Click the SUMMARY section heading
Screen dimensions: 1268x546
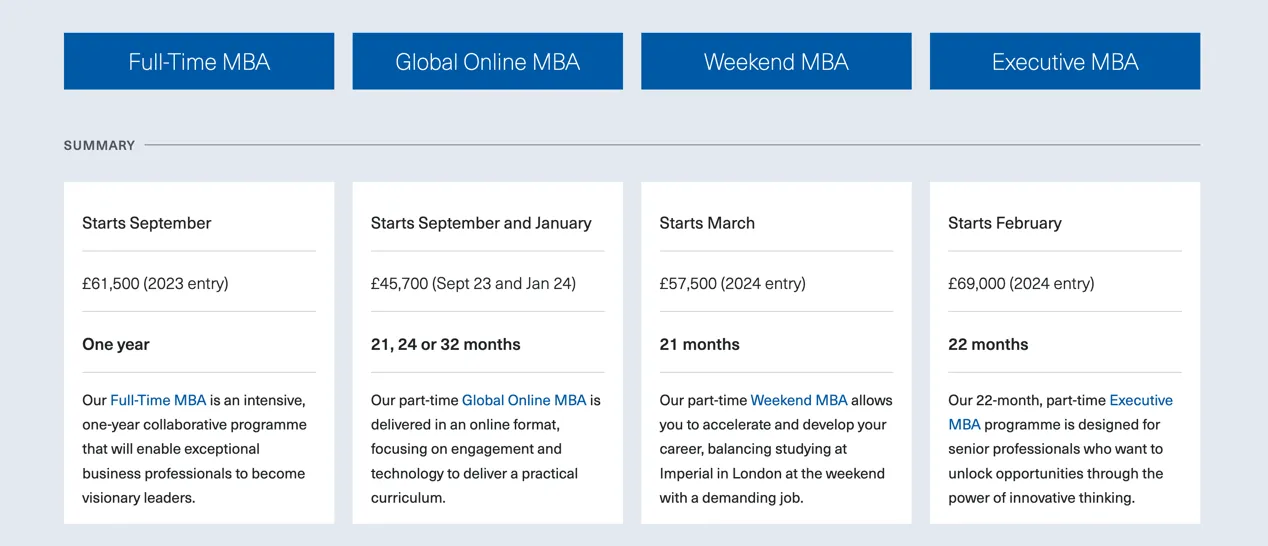[x=99, y=145]
